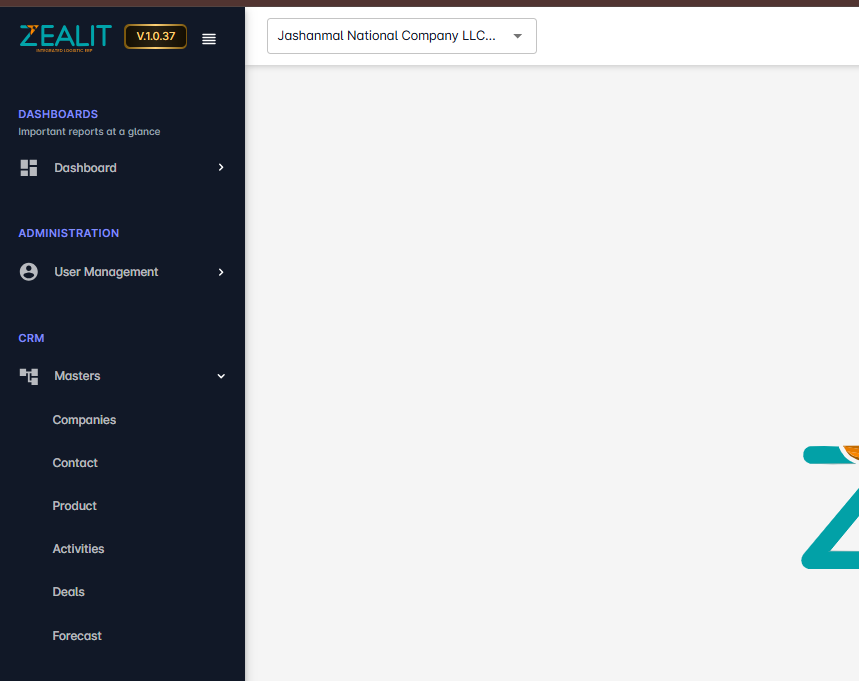The height and width of the screenshot is (681, 859).
Task: Expand User Management using its chevron
Action: [221, 272]
